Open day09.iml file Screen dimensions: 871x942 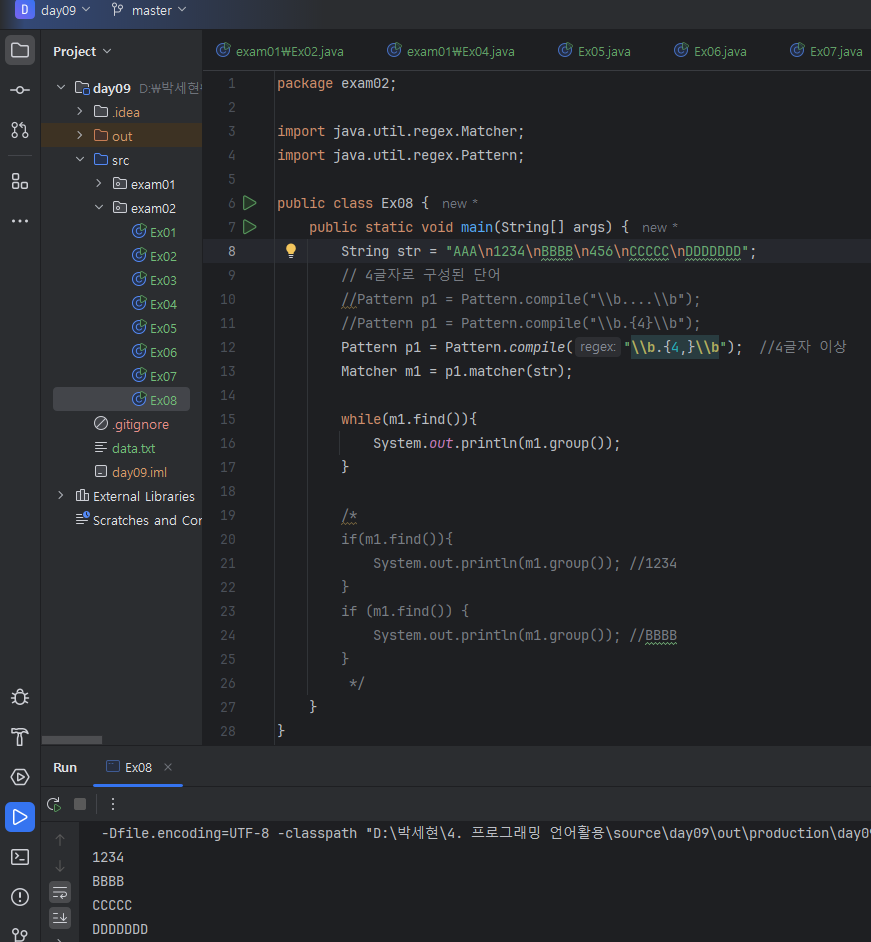coord(131,472)
